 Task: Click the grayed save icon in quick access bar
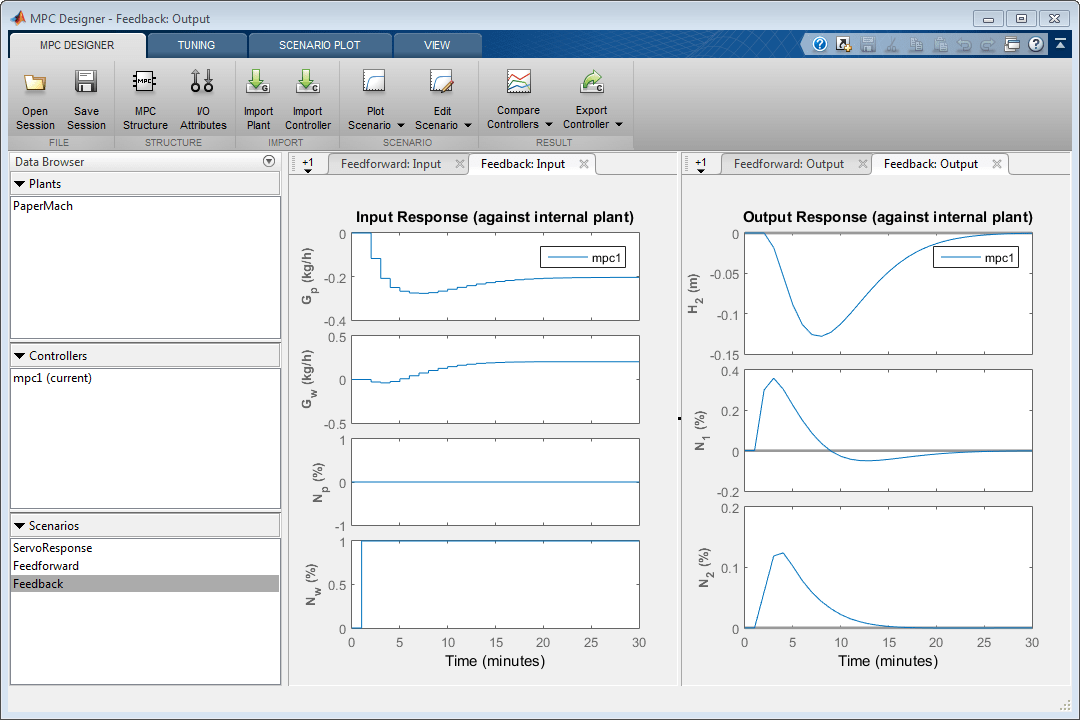(x=868, y=45)
